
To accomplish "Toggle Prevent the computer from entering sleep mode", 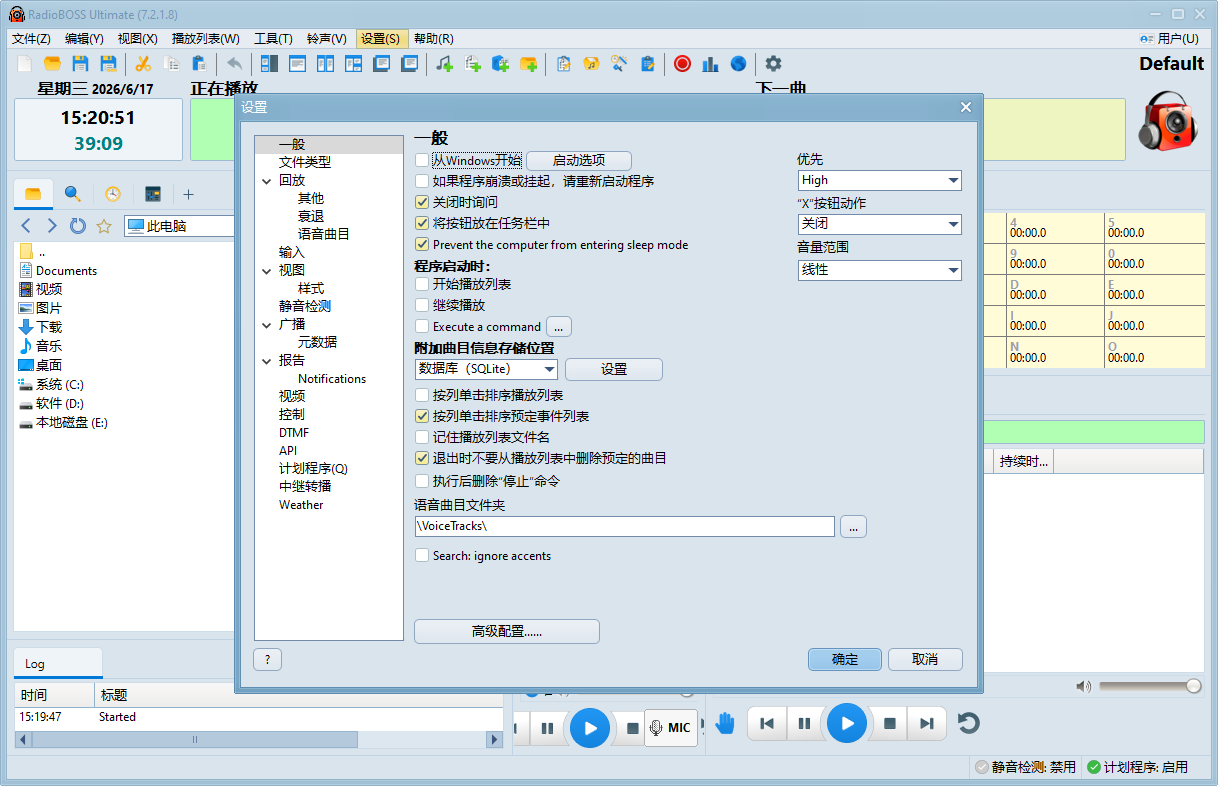I will tap(422, 244).
